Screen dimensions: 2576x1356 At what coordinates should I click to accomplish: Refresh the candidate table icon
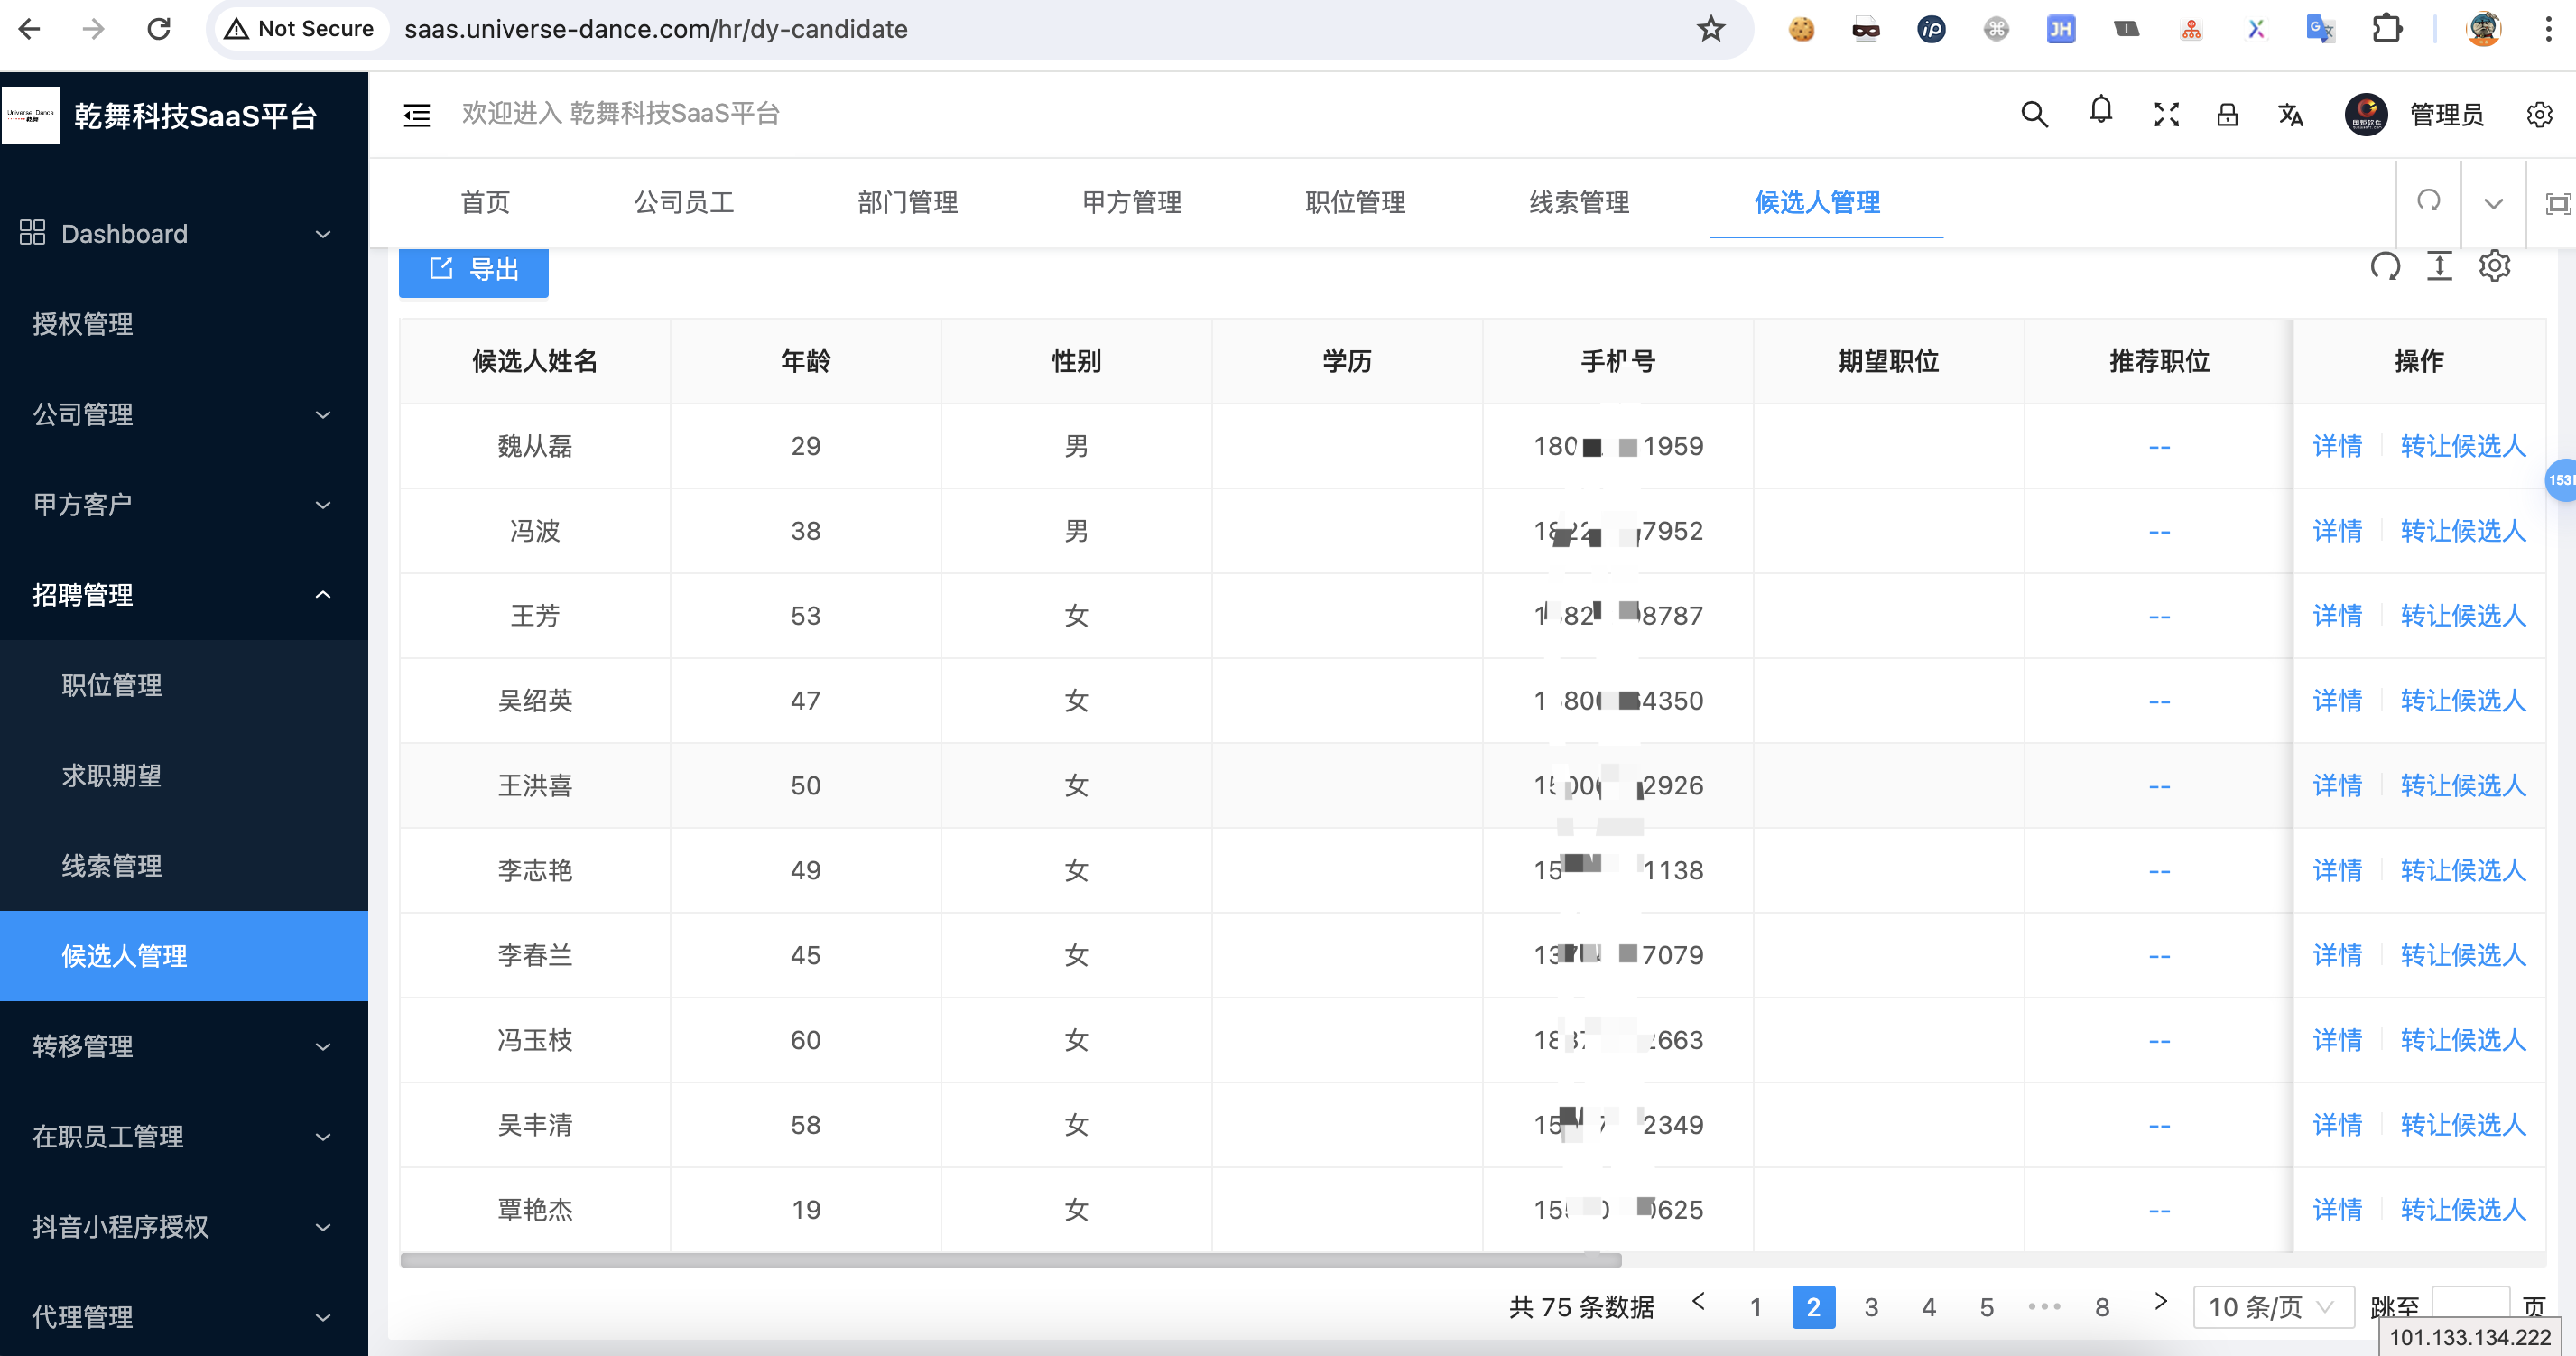tap(2385, 266)
